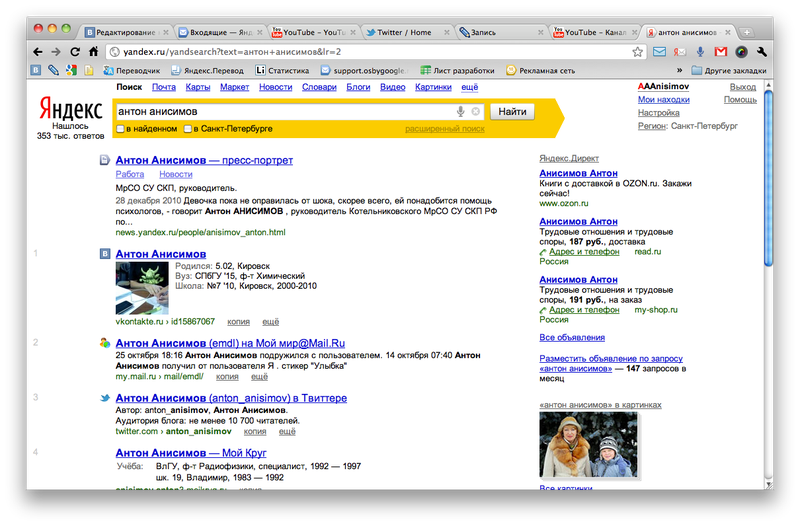The width and height of the screenshot is (800, 526).
Task: Click the browser address bar
Action: (375, 52)
